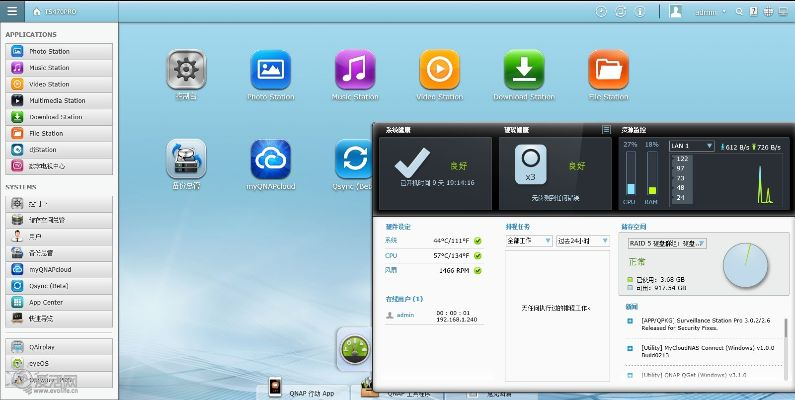Launch myQNAPcloud desktop icon
The width and height of the screenshot is (795, 400).
coord(270,164)
